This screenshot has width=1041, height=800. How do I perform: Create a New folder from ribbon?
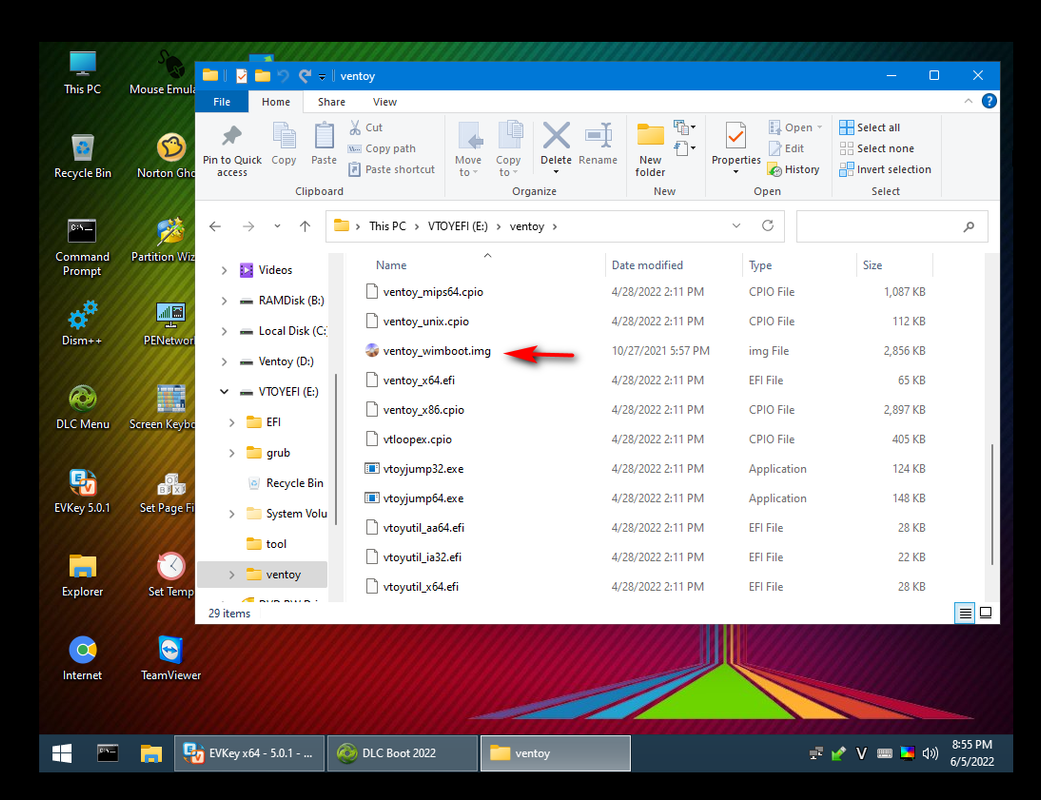pyautogui.click(x=650, y=149)
